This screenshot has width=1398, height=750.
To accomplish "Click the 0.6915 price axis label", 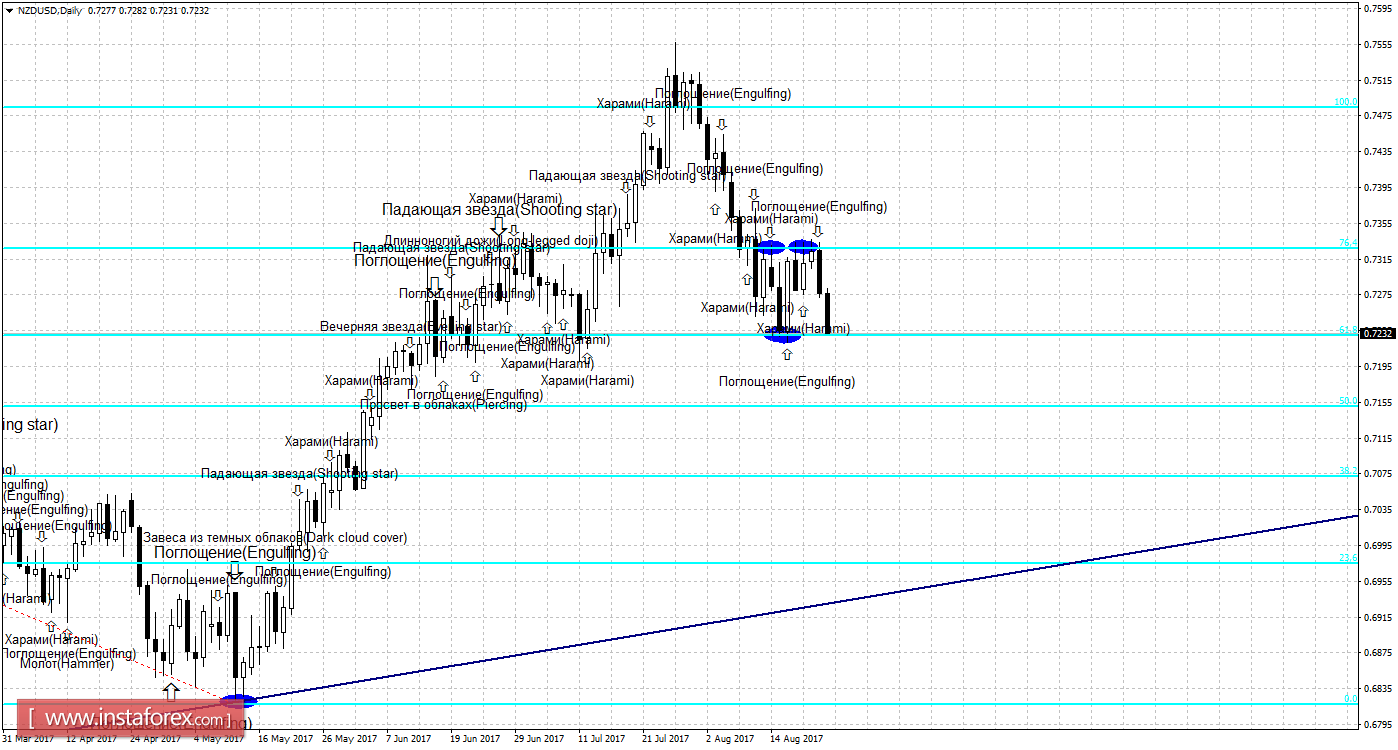I will coord(1377,618).
